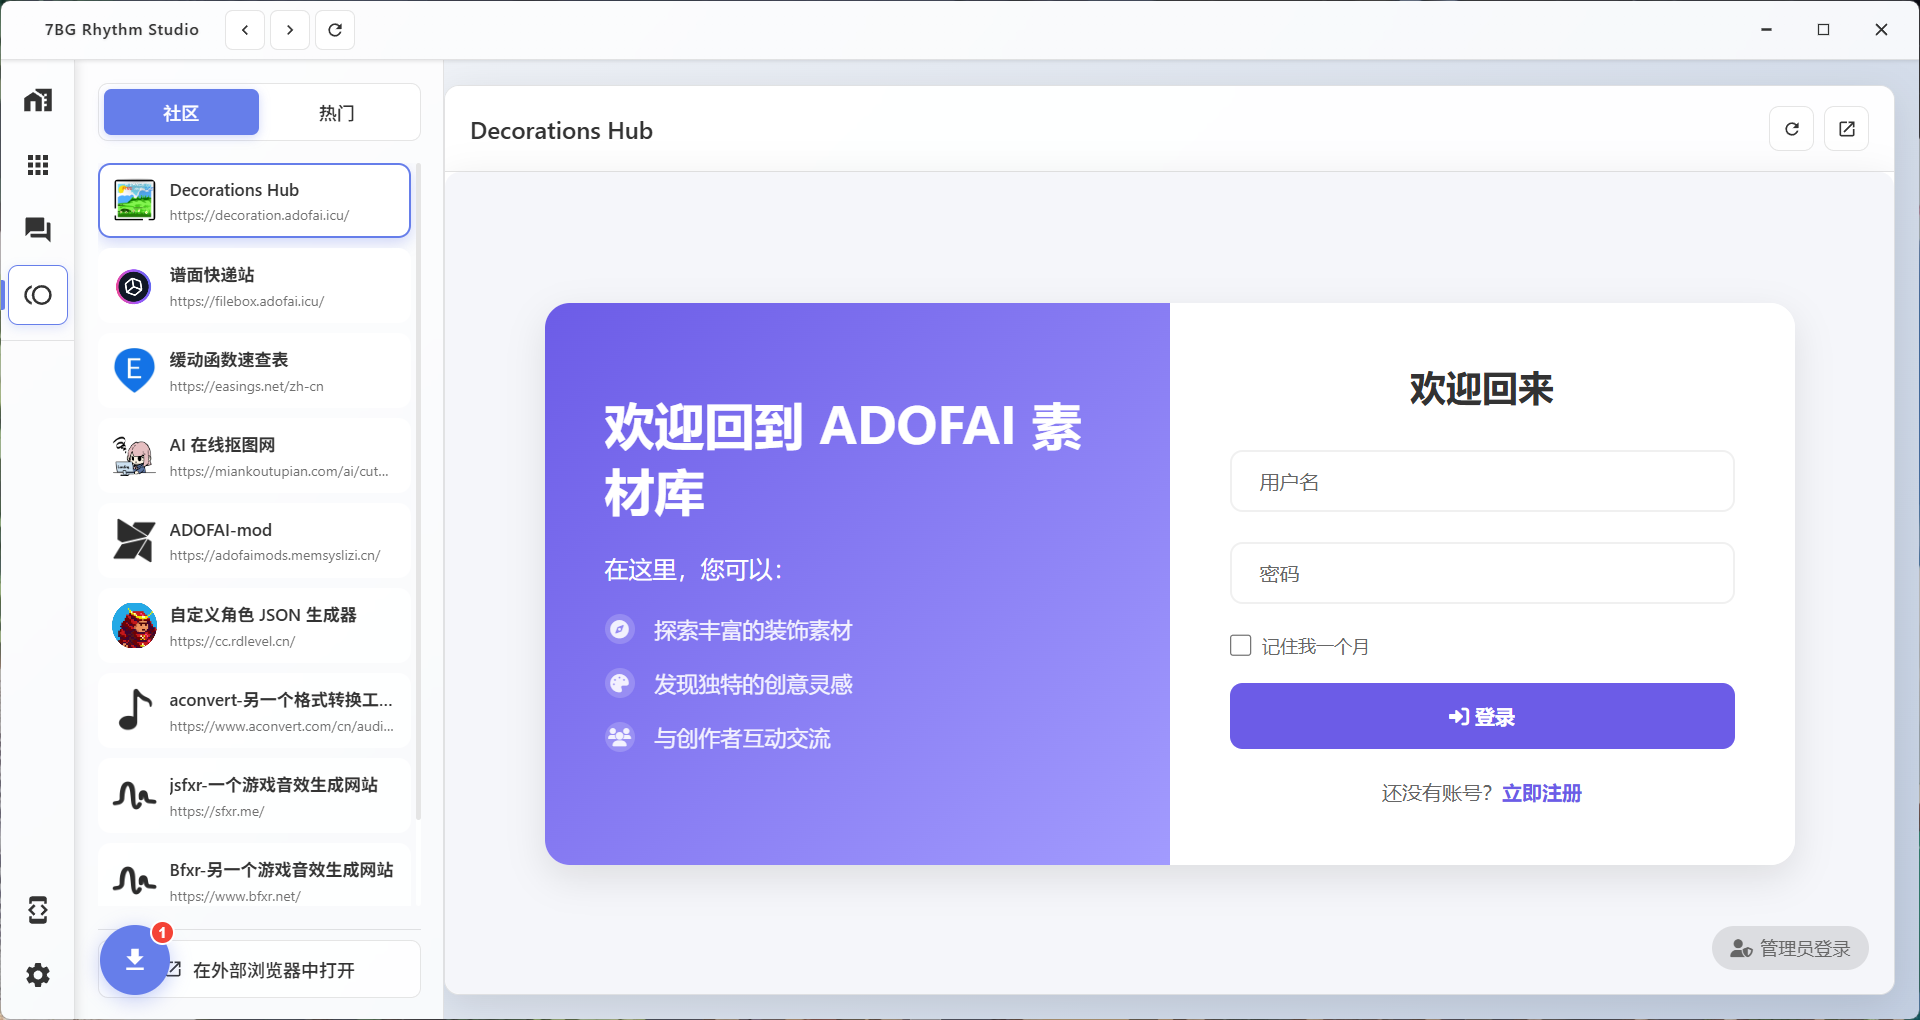Click the back navigation arrow in the titlebar
Image resolution: width=1920 pixels, height=1020 pixels.
point(243,29)
